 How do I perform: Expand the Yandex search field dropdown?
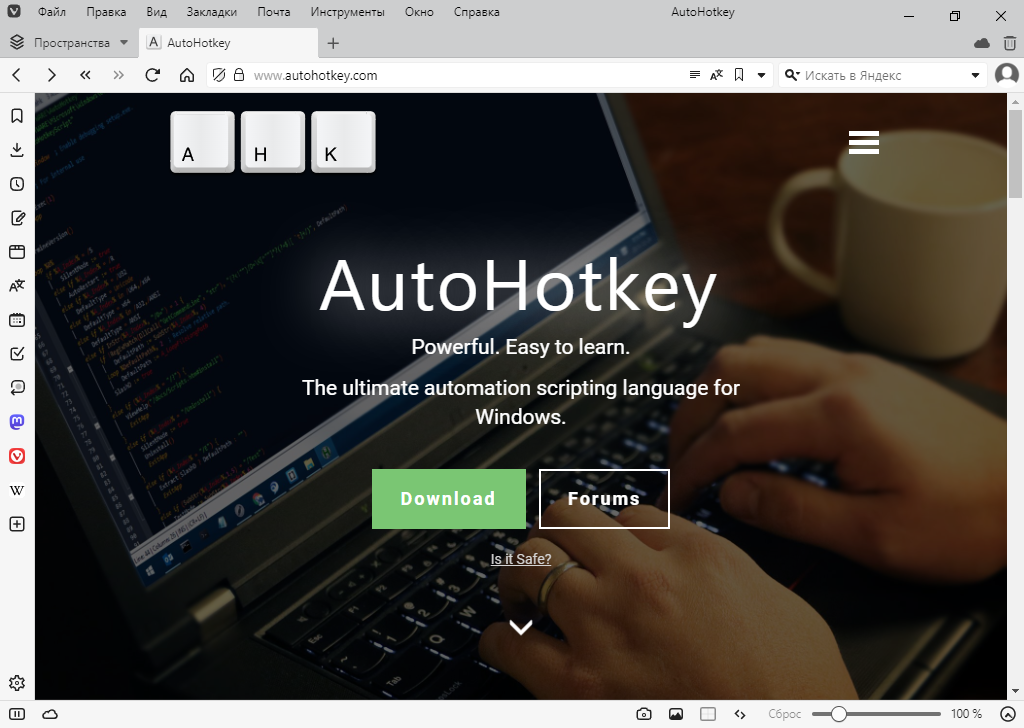(x=976, y=75)
